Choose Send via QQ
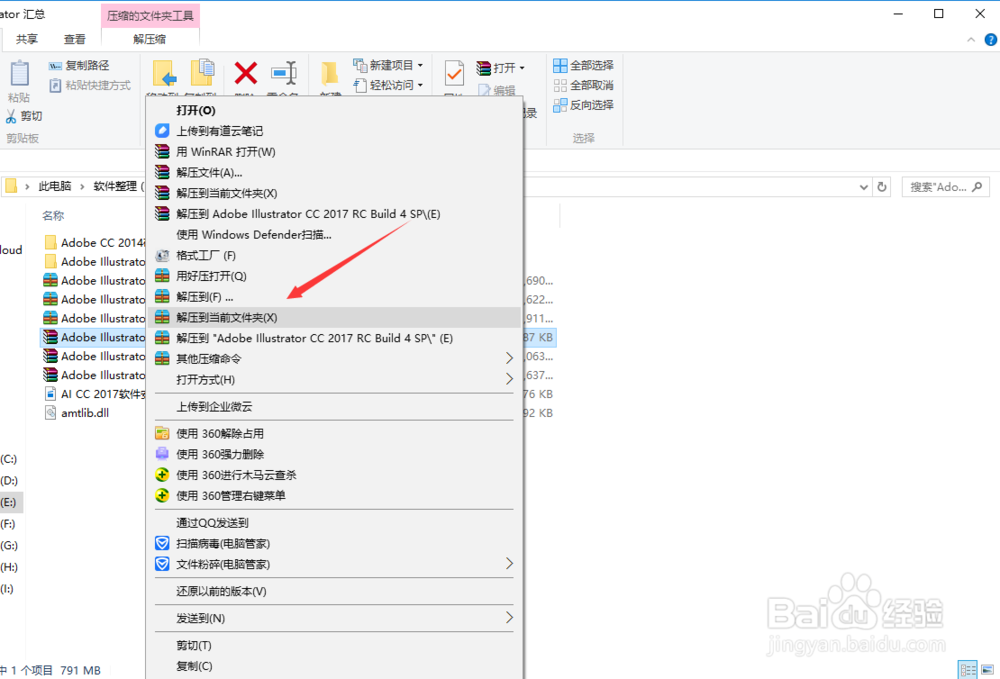This screenshot has width=1000, height=679. click(x=334, y=523)
